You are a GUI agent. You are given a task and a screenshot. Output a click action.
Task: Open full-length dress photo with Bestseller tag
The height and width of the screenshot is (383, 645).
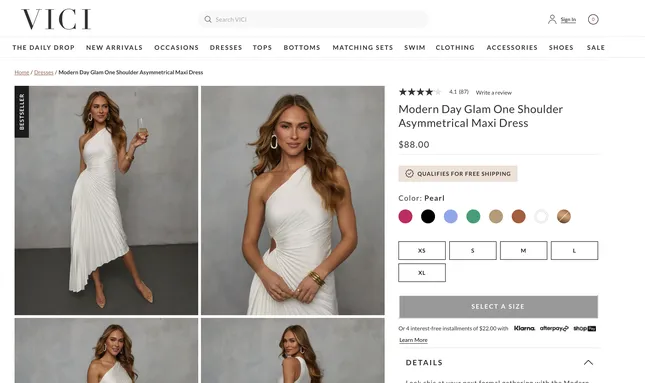pyautogui.click(x=106, y=200)
